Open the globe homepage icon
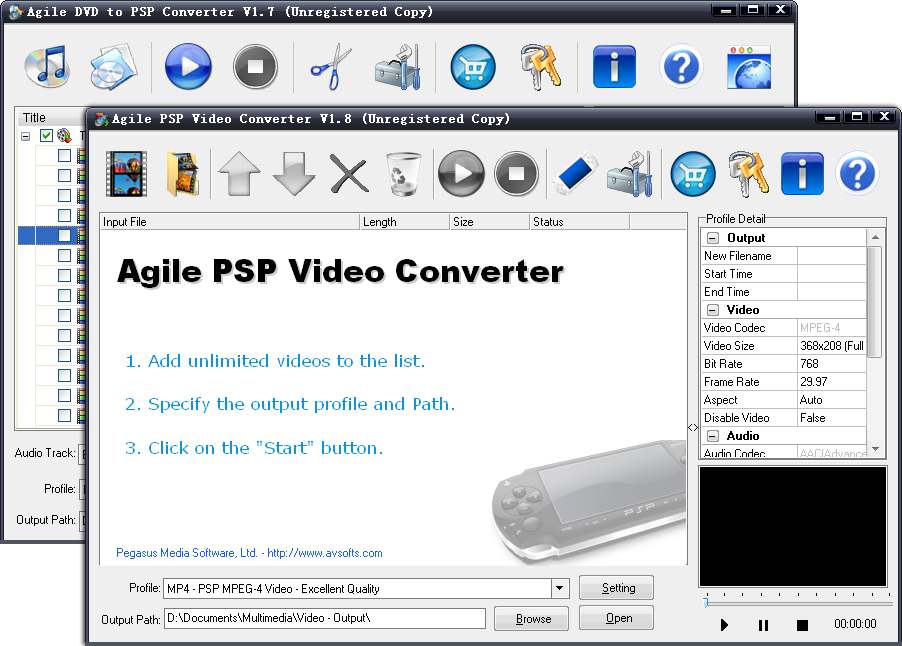 748,67
